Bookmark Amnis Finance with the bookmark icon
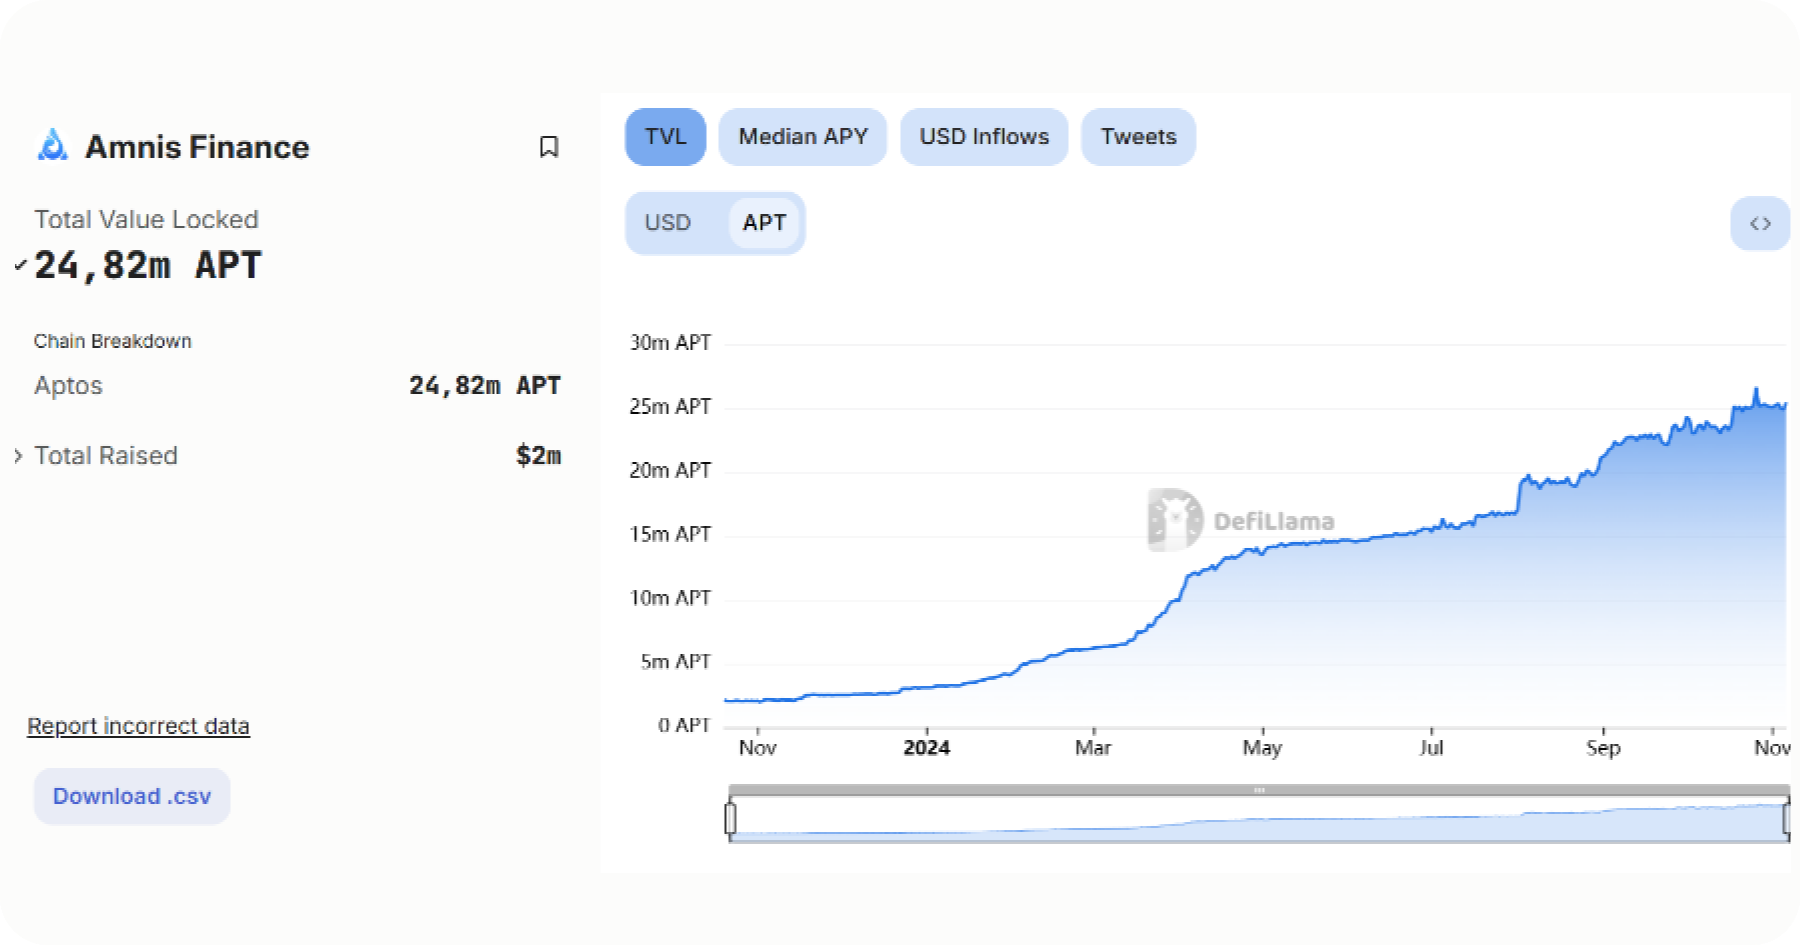1800x945 pixels. coord(548,147)
